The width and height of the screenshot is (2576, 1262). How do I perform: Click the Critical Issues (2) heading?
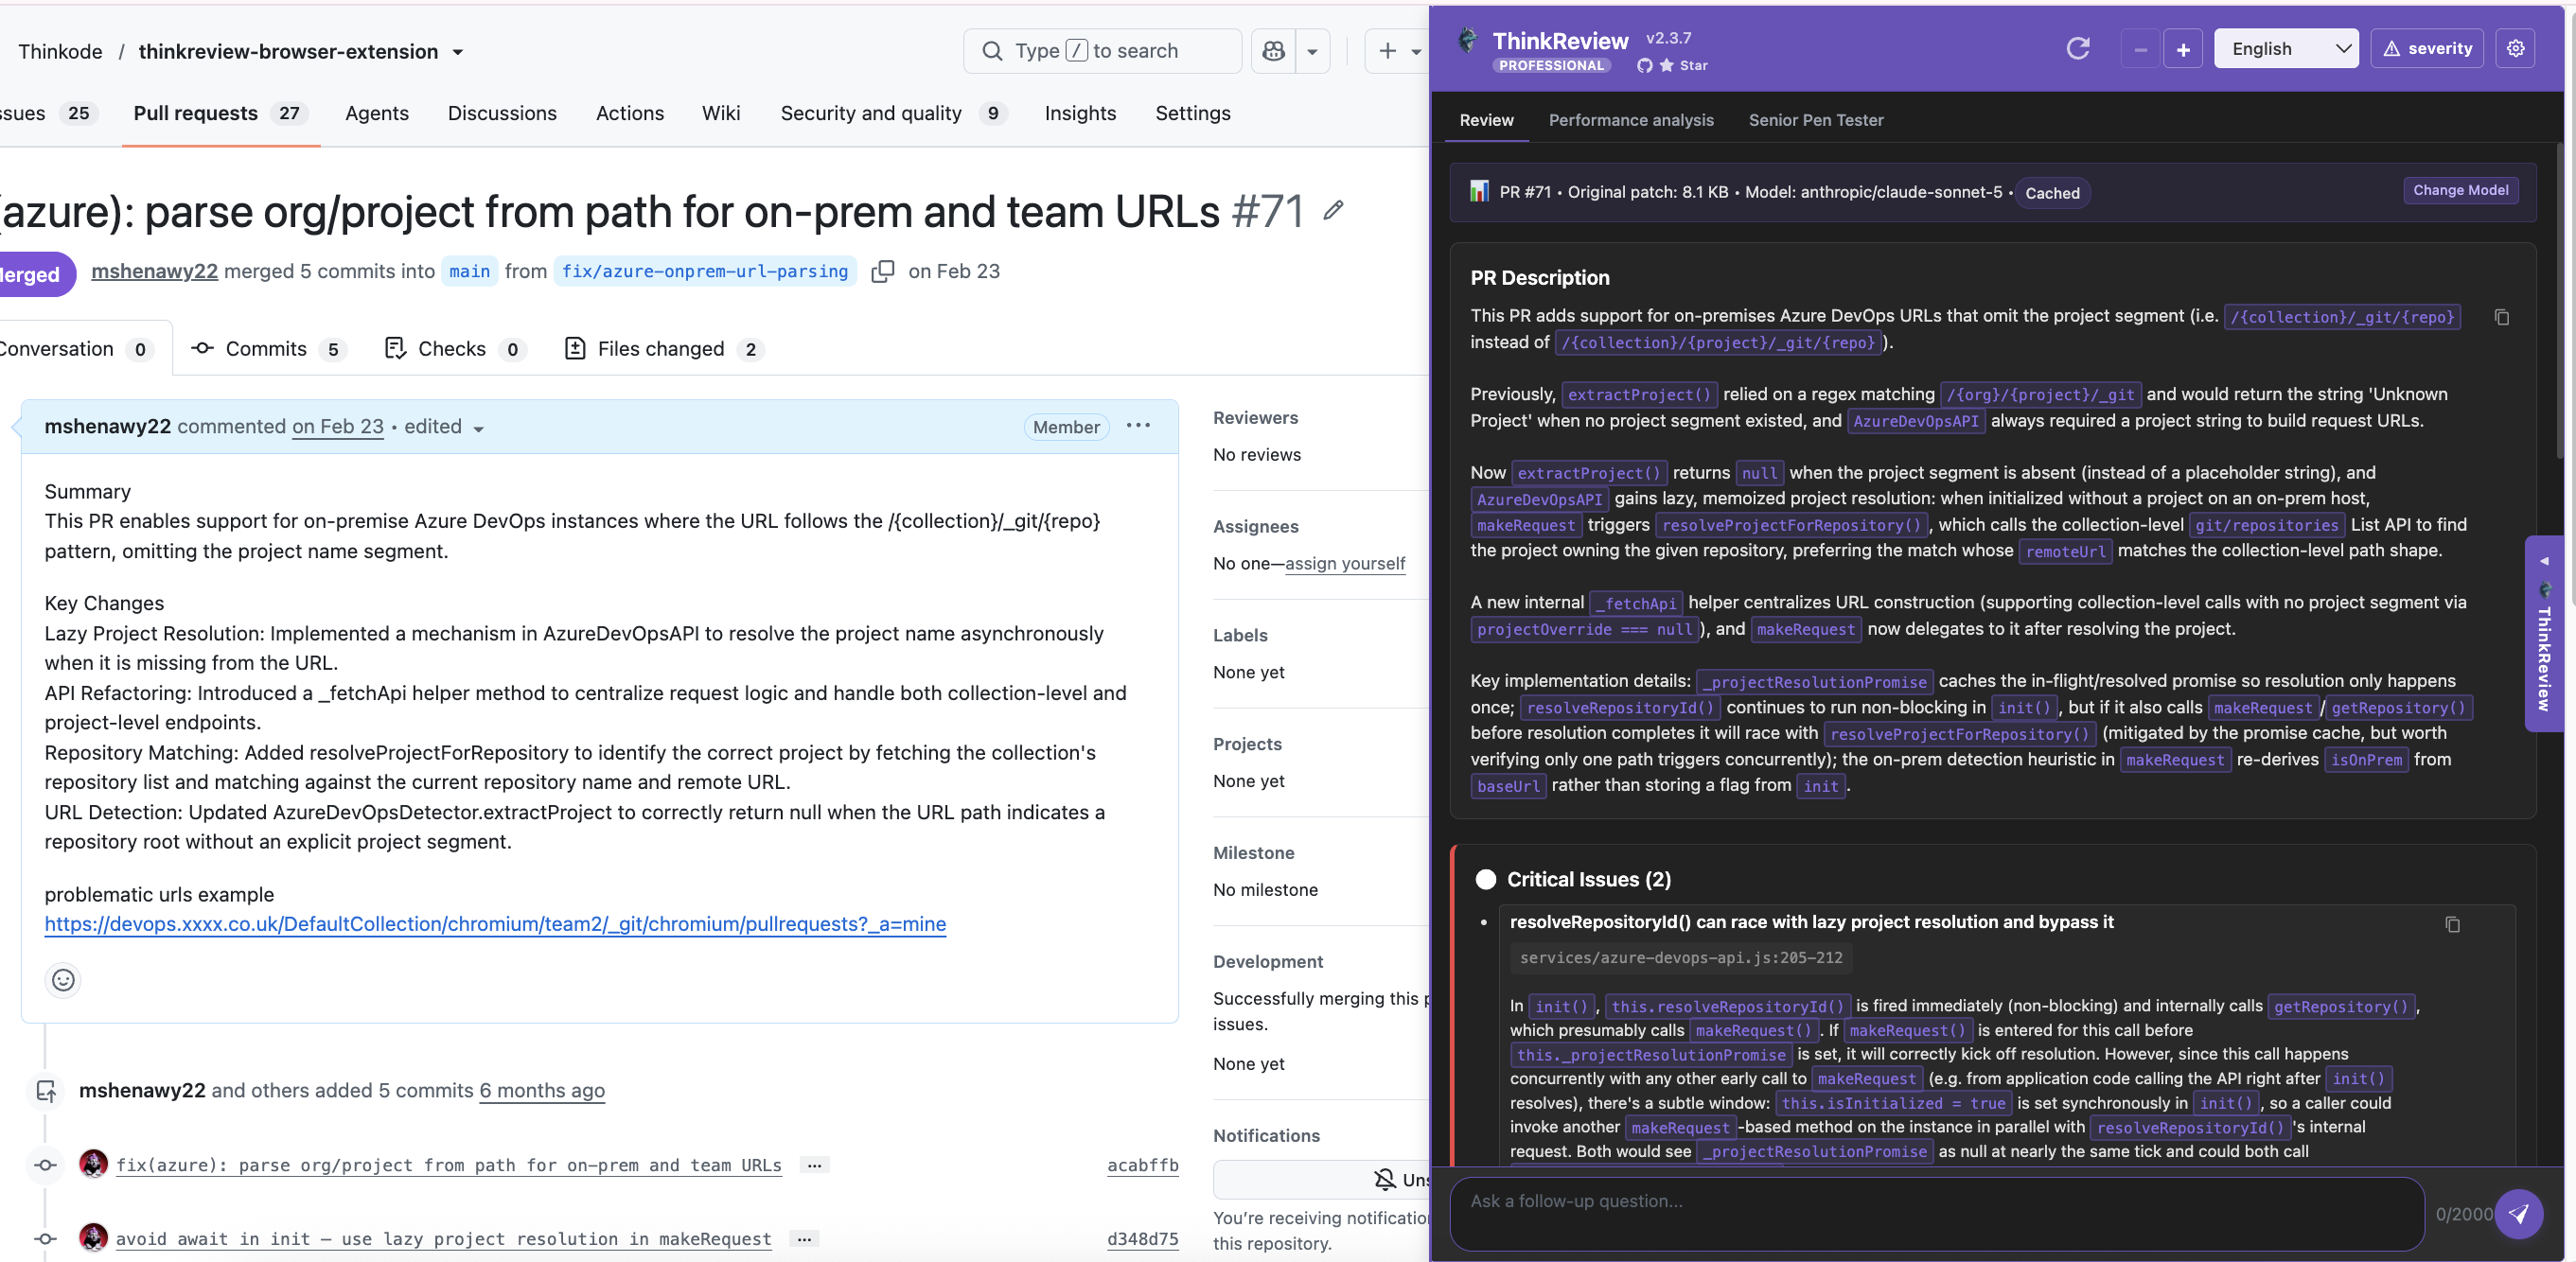click(1588, 880)
